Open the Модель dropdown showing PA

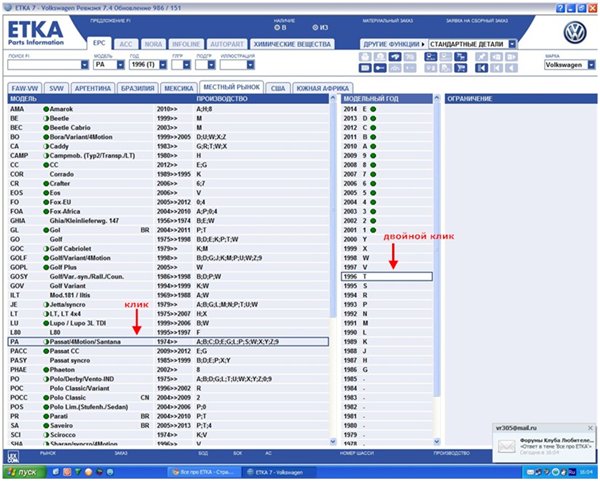coord(121,65)
